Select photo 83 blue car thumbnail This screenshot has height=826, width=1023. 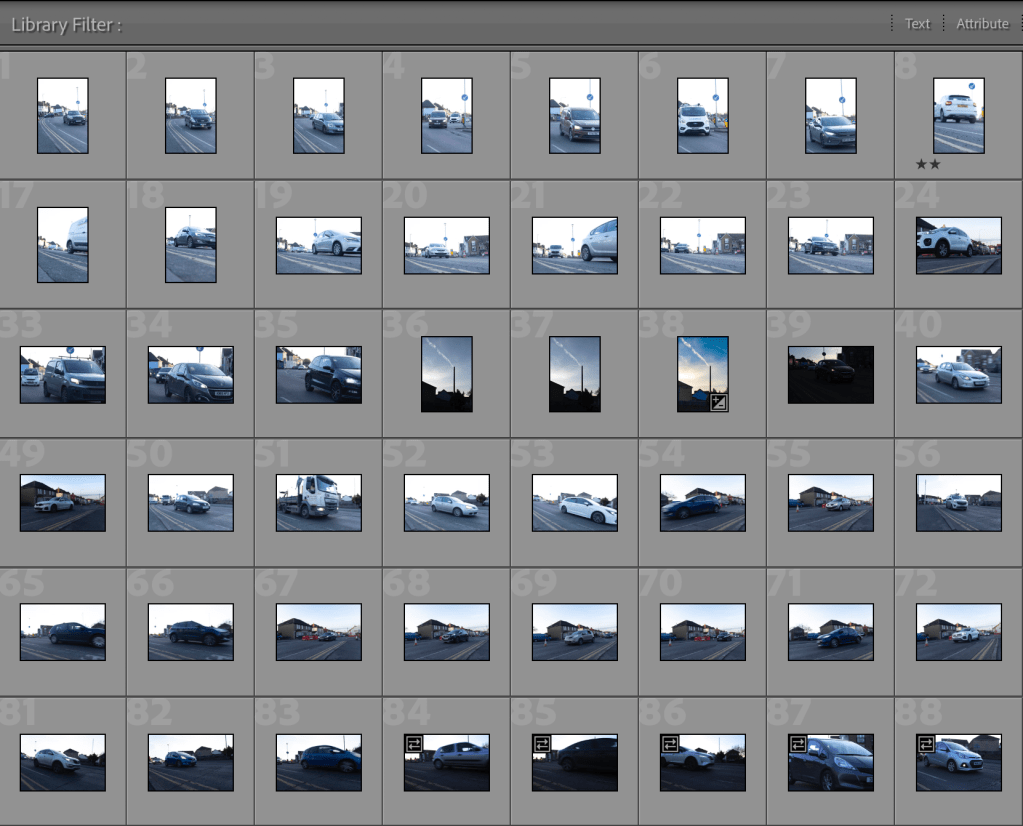click(319, 762)
